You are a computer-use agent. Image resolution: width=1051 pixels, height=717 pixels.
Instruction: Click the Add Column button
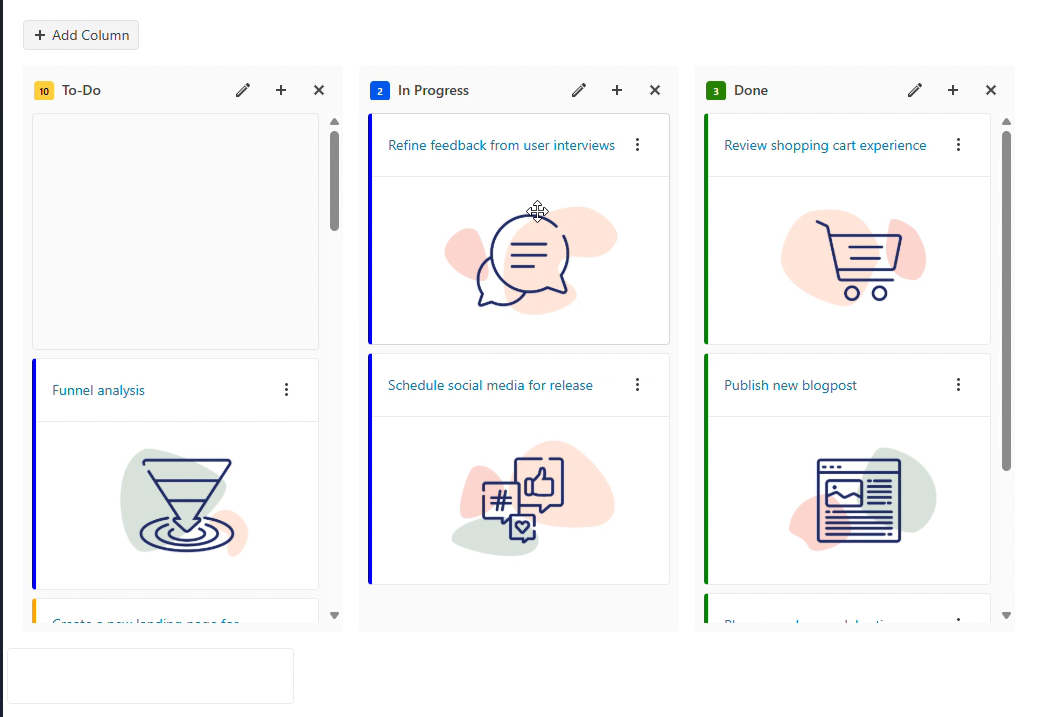(81, 35)
